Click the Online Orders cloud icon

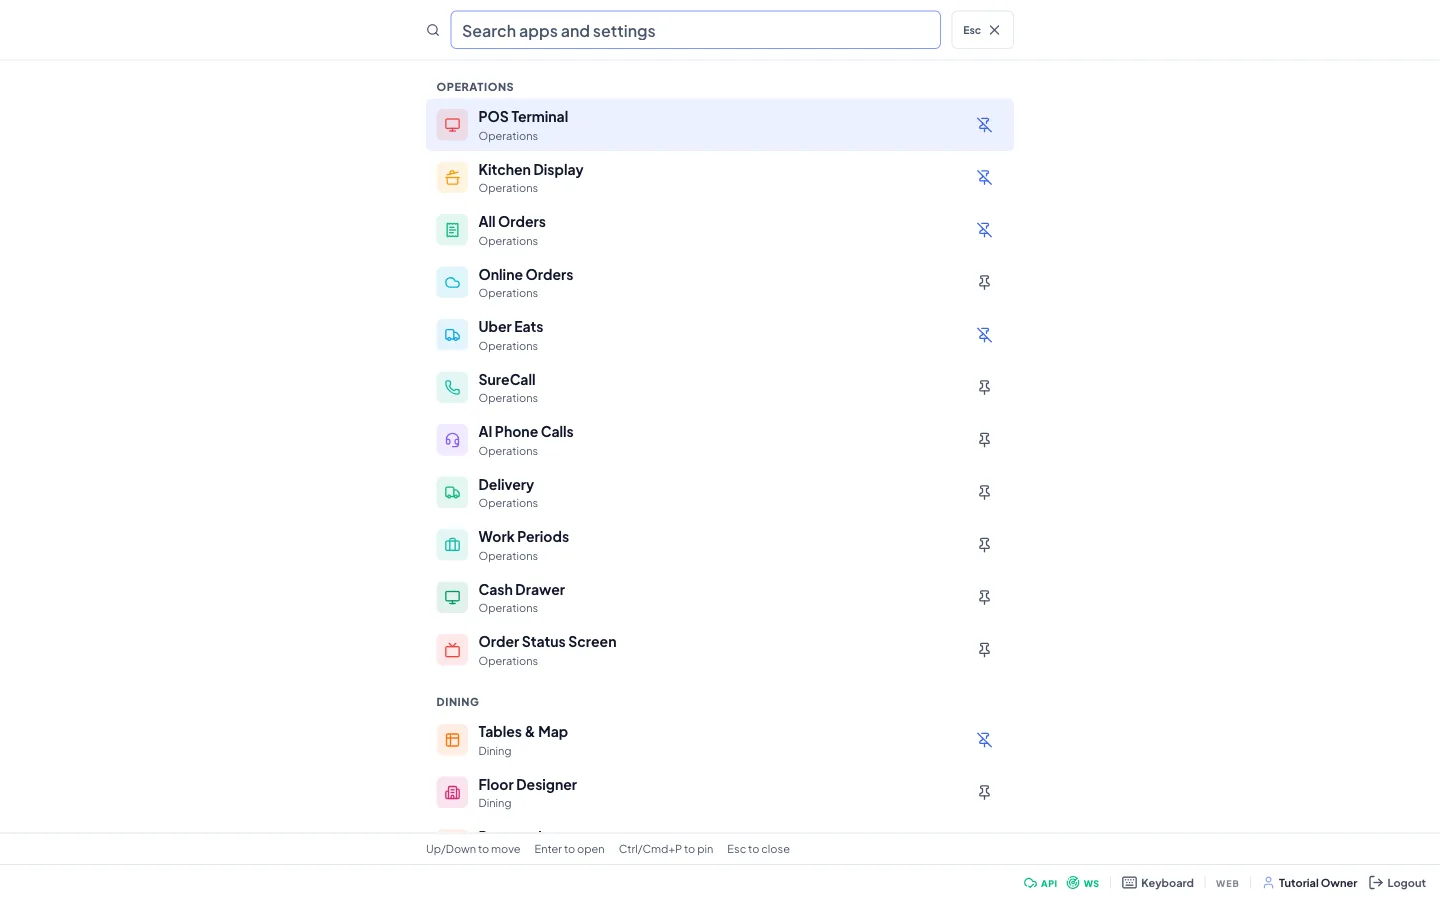coord(452,283)
